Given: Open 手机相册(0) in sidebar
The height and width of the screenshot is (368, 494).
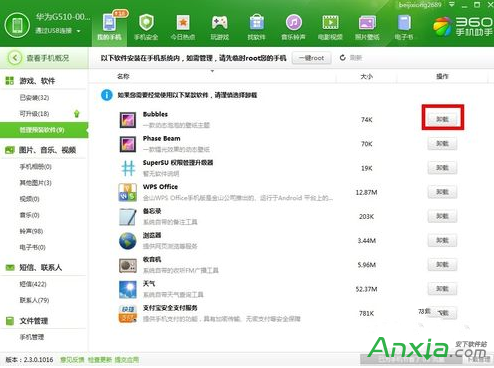Looking at the screenshot, I should click(x=35, y=167).
